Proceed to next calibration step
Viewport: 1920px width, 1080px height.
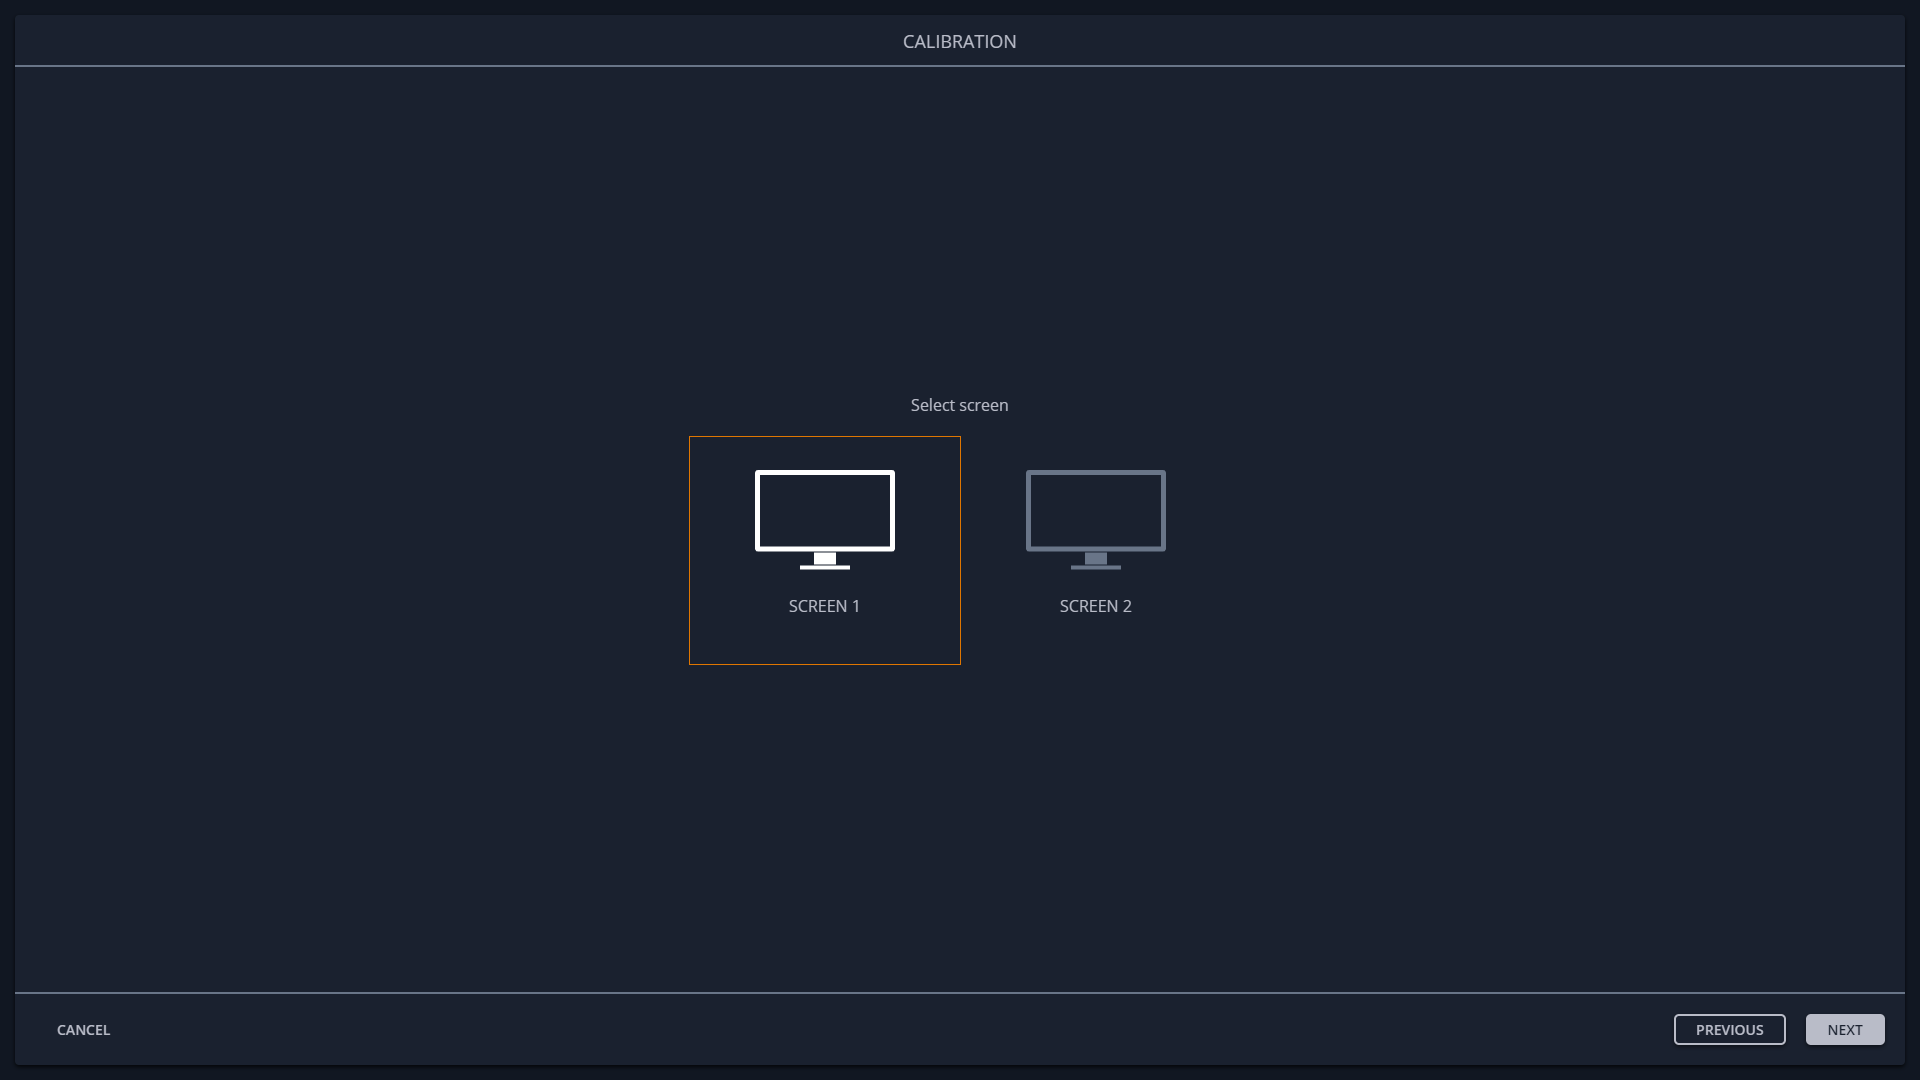click(x=1844, y=1029)
